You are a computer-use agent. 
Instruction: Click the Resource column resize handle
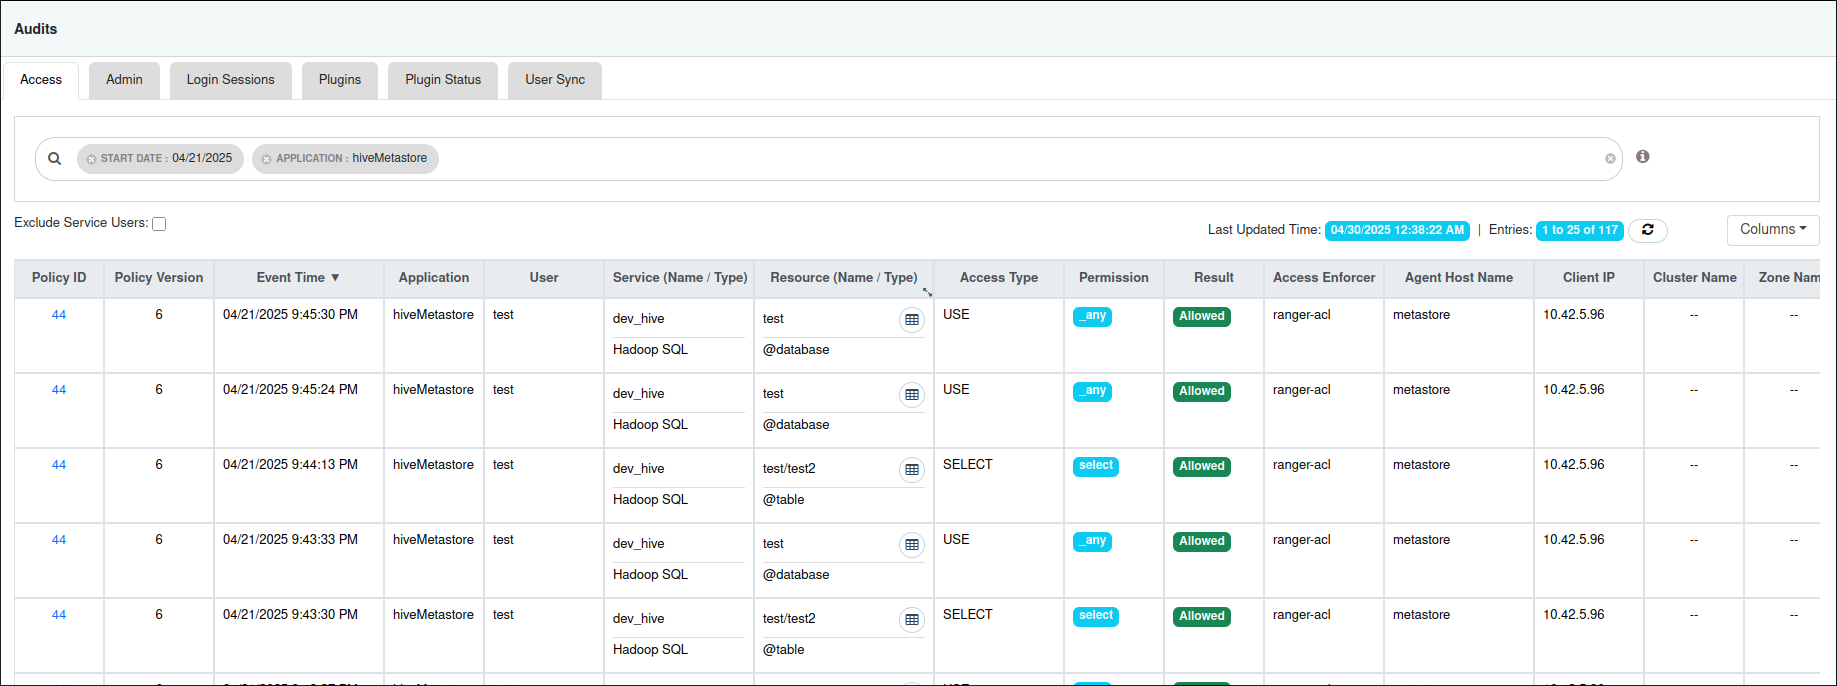pyautogui.click(x=927, y=292)
